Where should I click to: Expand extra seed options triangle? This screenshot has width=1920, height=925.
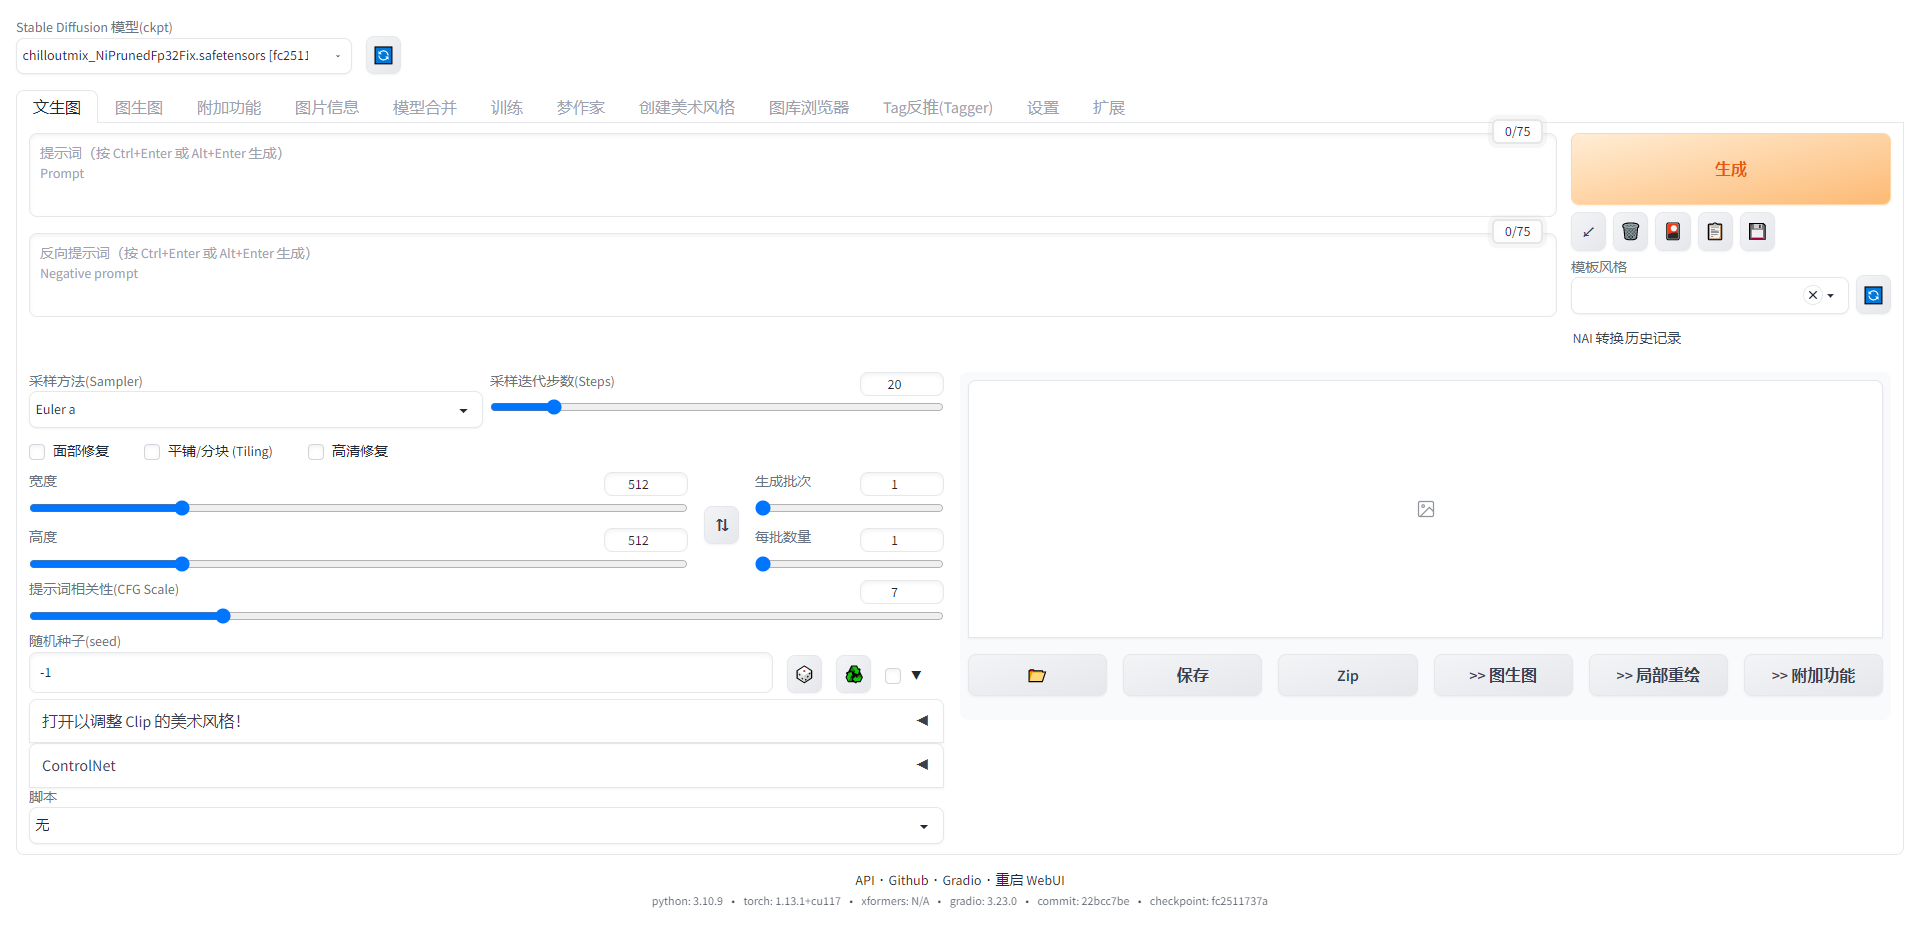pyautogui.click(x=916, y=675)
